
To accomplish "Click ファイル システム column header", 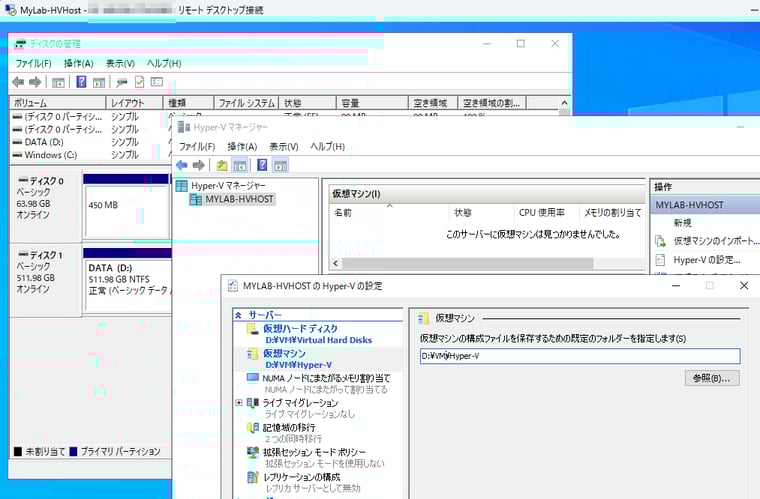I will point(246,103).
